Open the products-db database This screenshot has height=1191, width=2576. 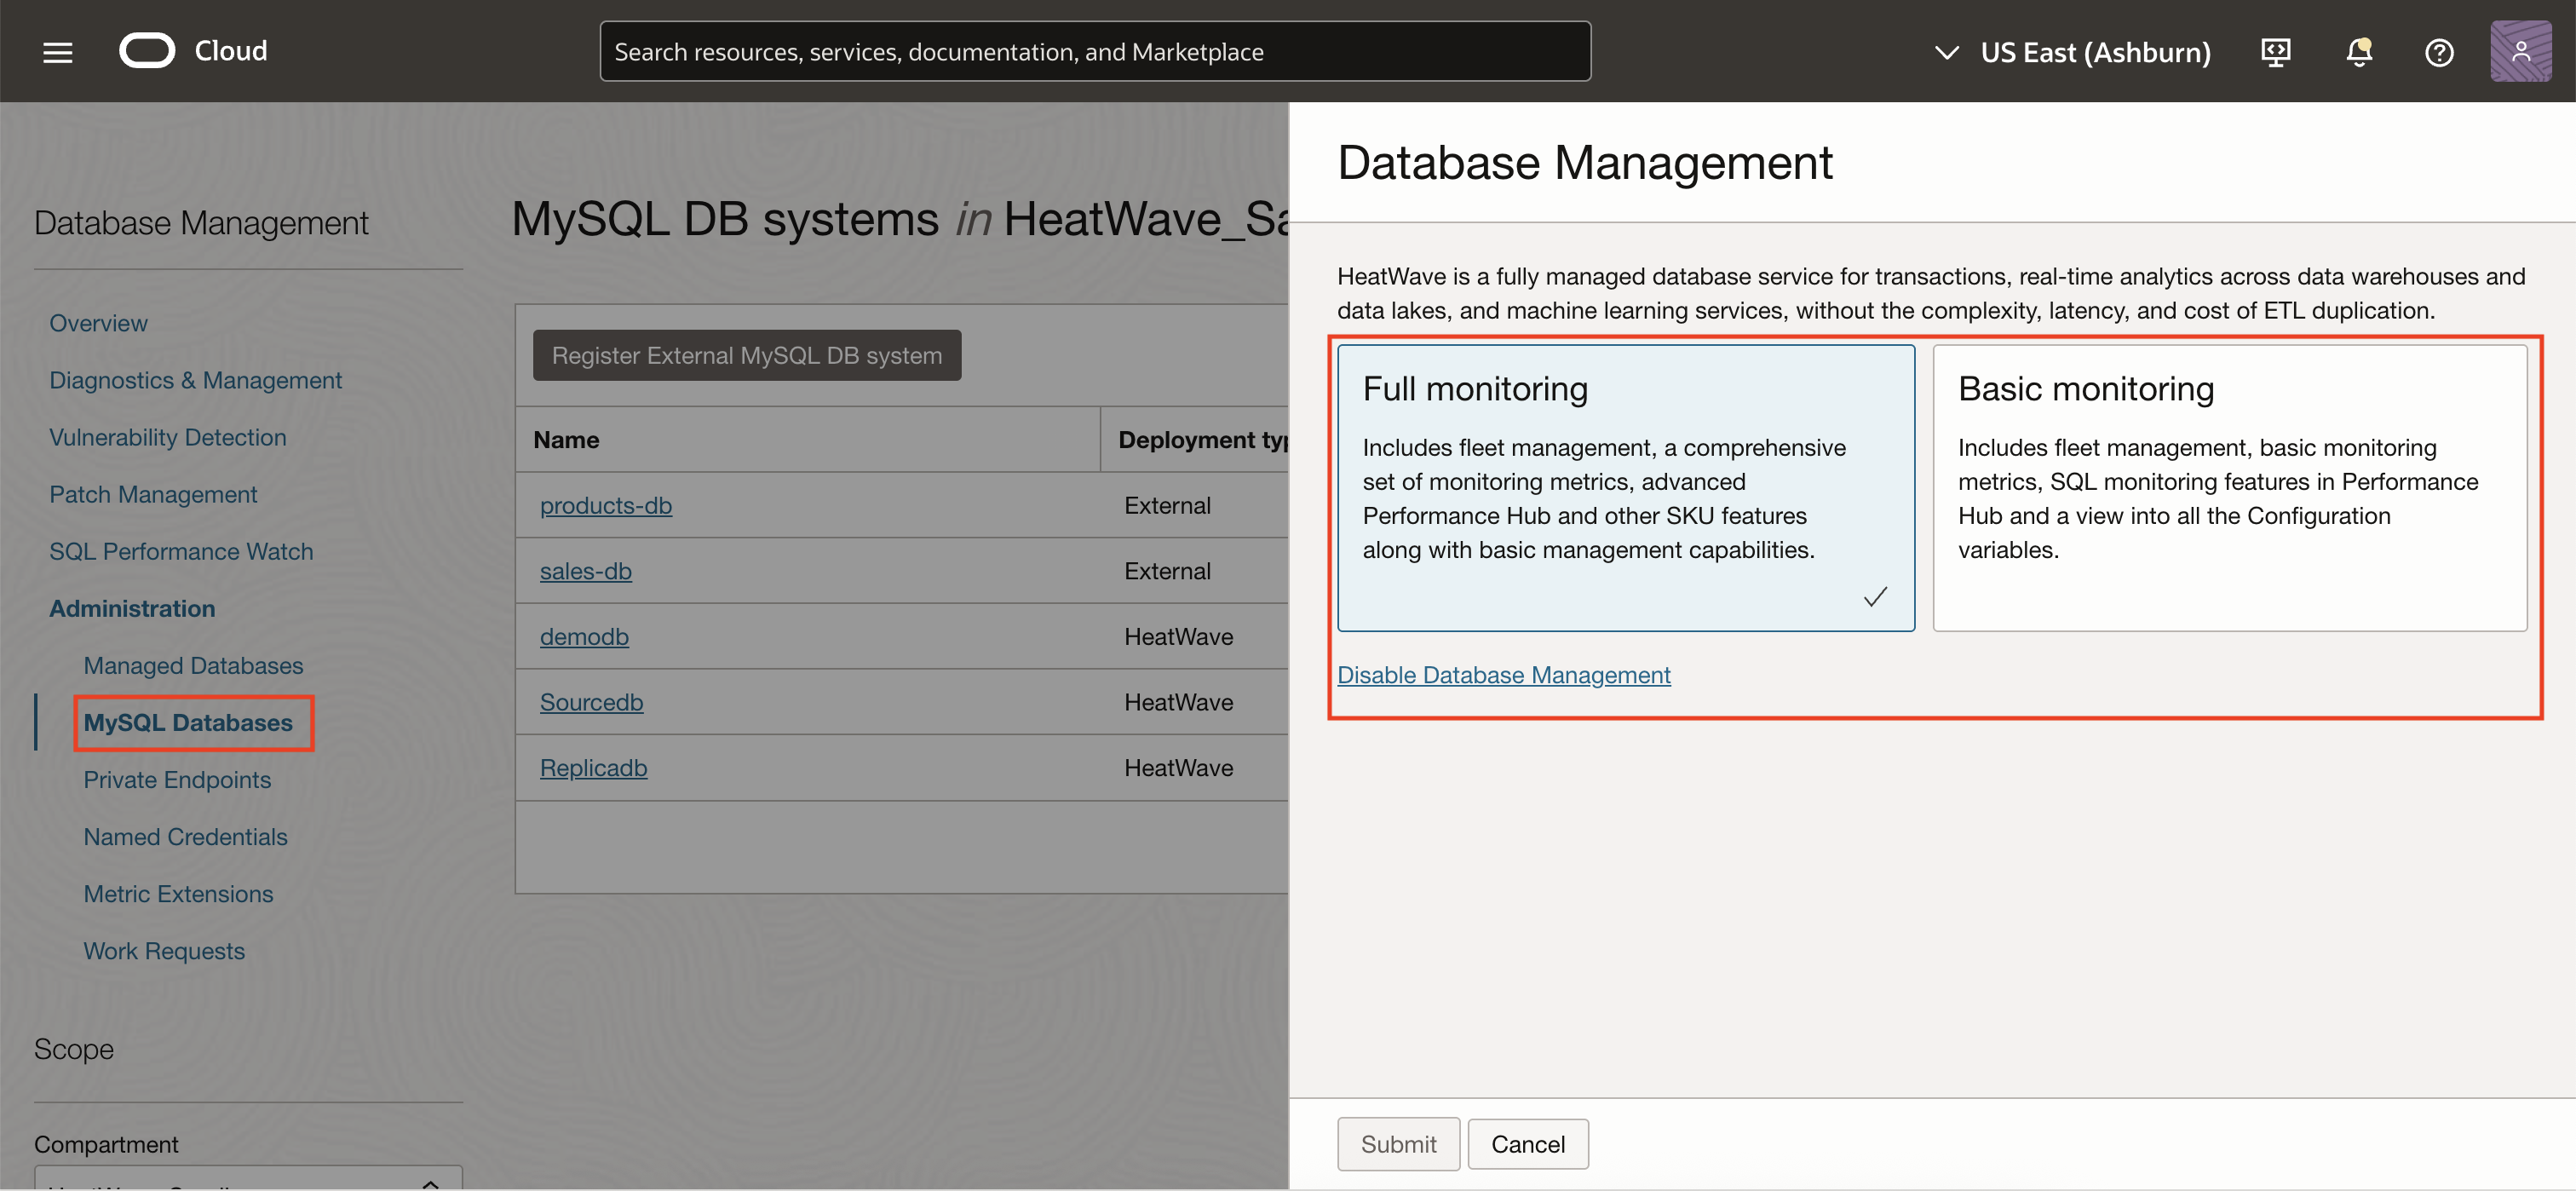pyautogui.click(x=606, y=505)
